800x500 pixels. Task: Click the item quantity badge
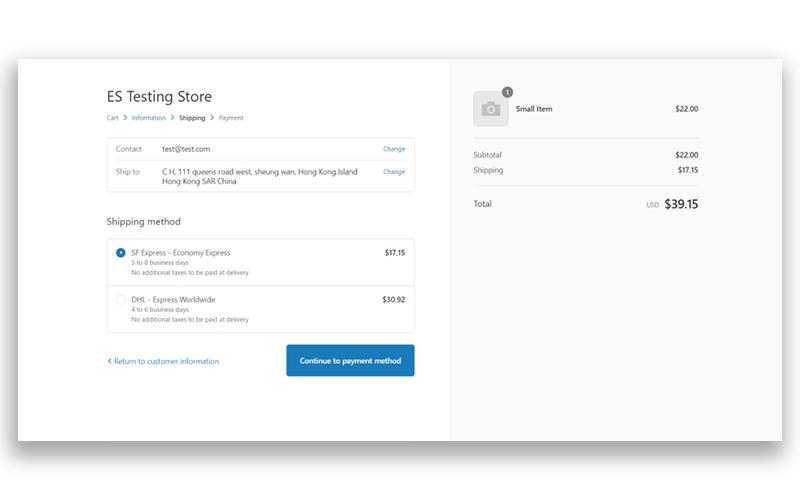[507, 92]
